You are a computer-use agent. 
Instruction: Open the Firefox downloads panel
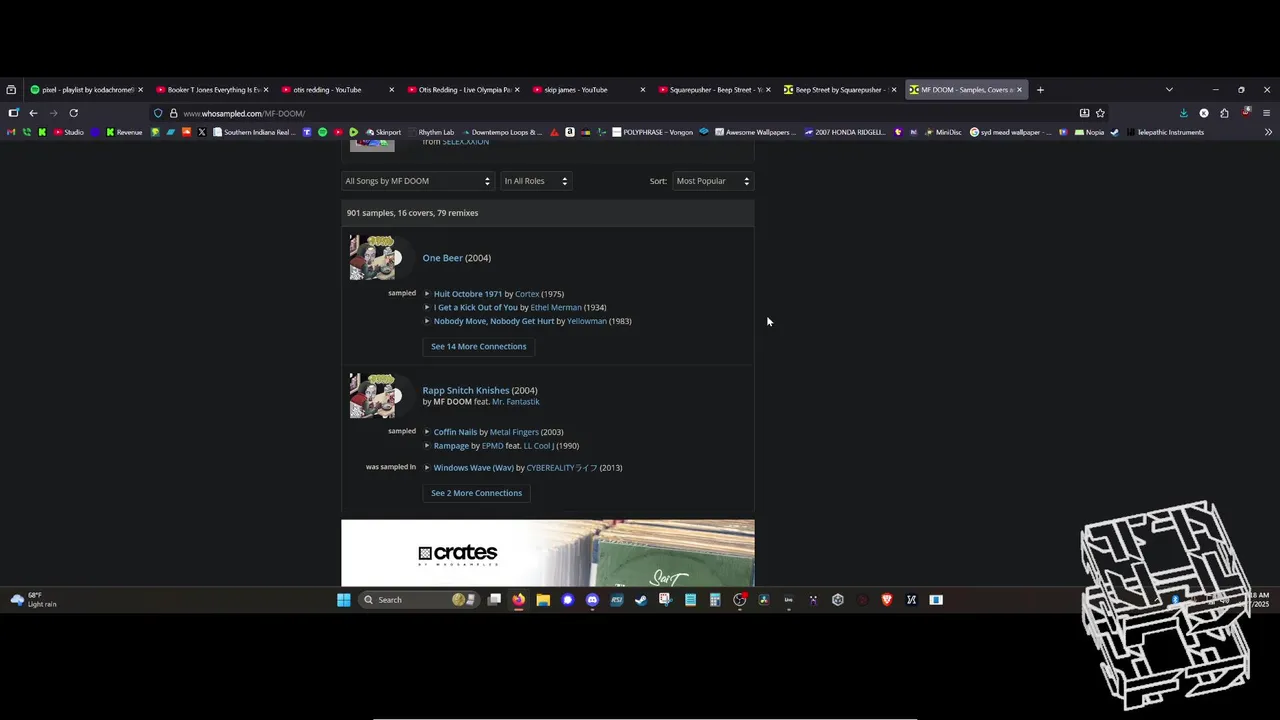click(x=1183, y=113)
